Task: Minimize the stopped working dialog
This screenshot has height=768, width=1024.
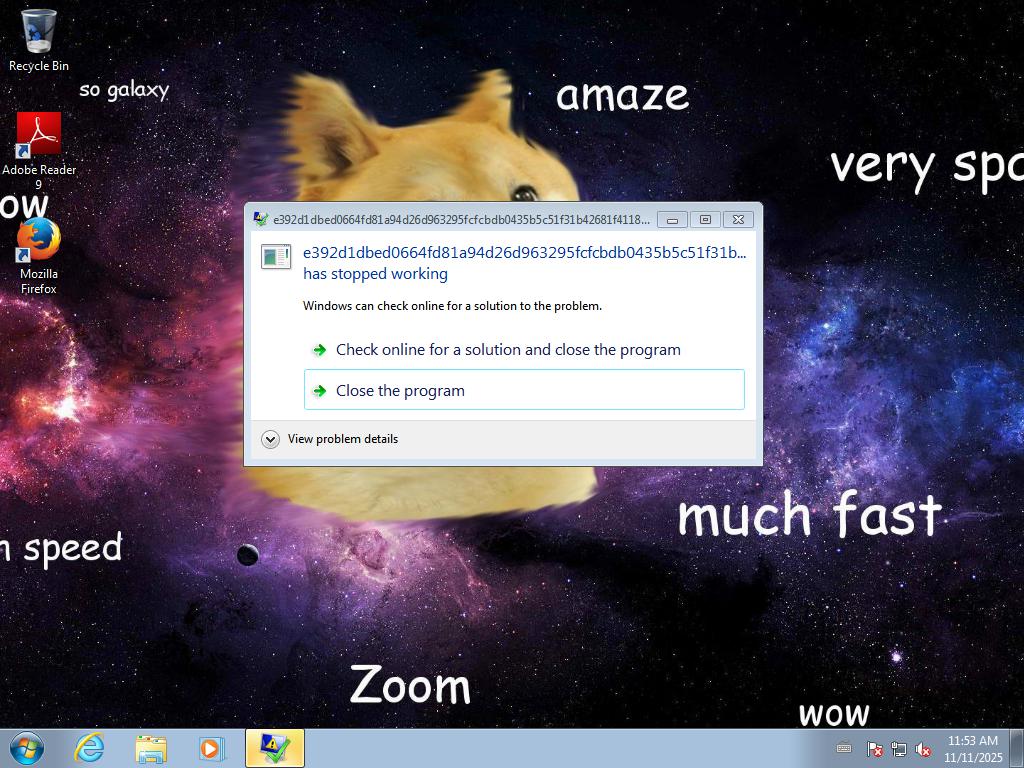Action: 672,220
